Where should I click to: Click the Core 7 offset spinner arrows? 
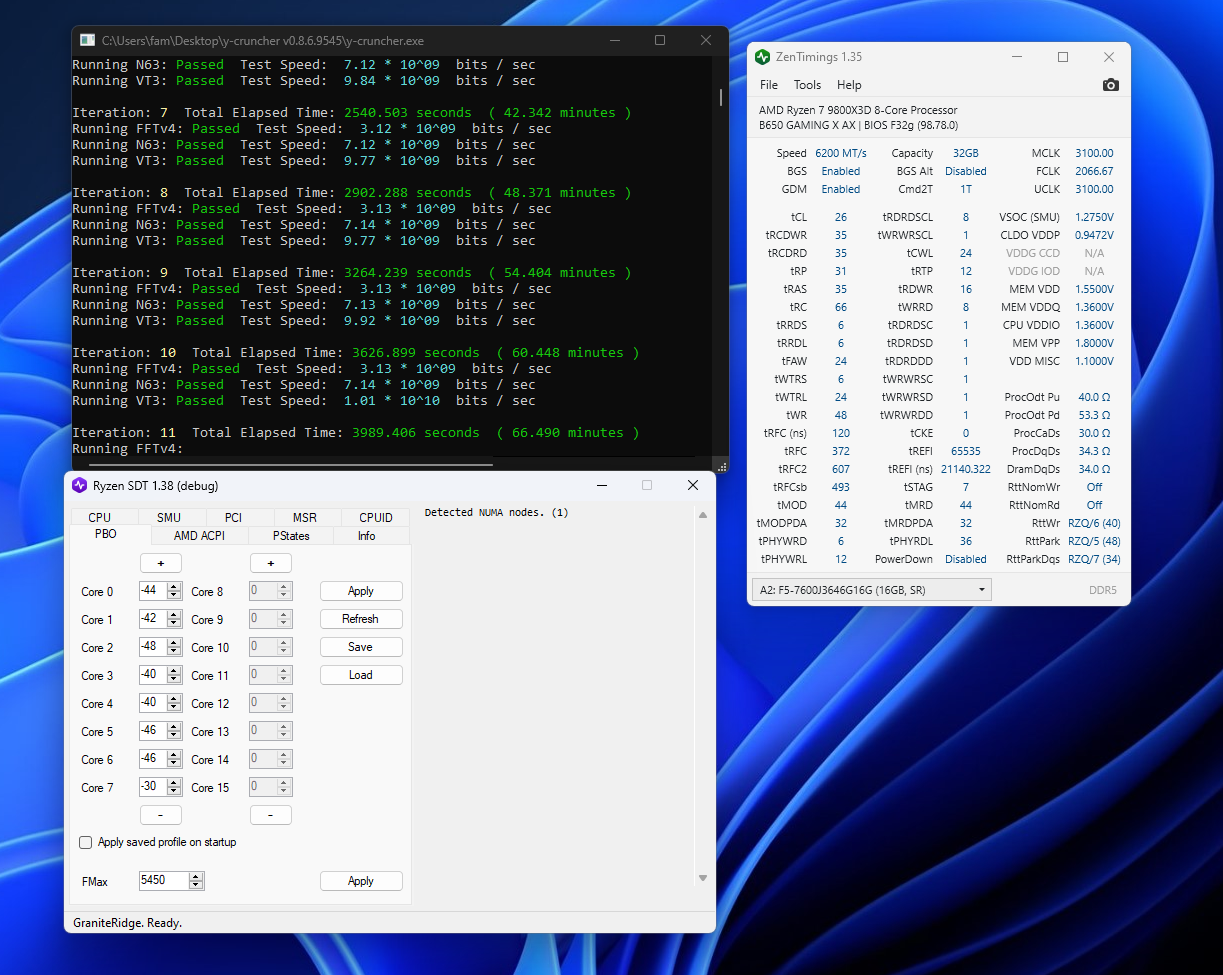(x=174, y=787)
